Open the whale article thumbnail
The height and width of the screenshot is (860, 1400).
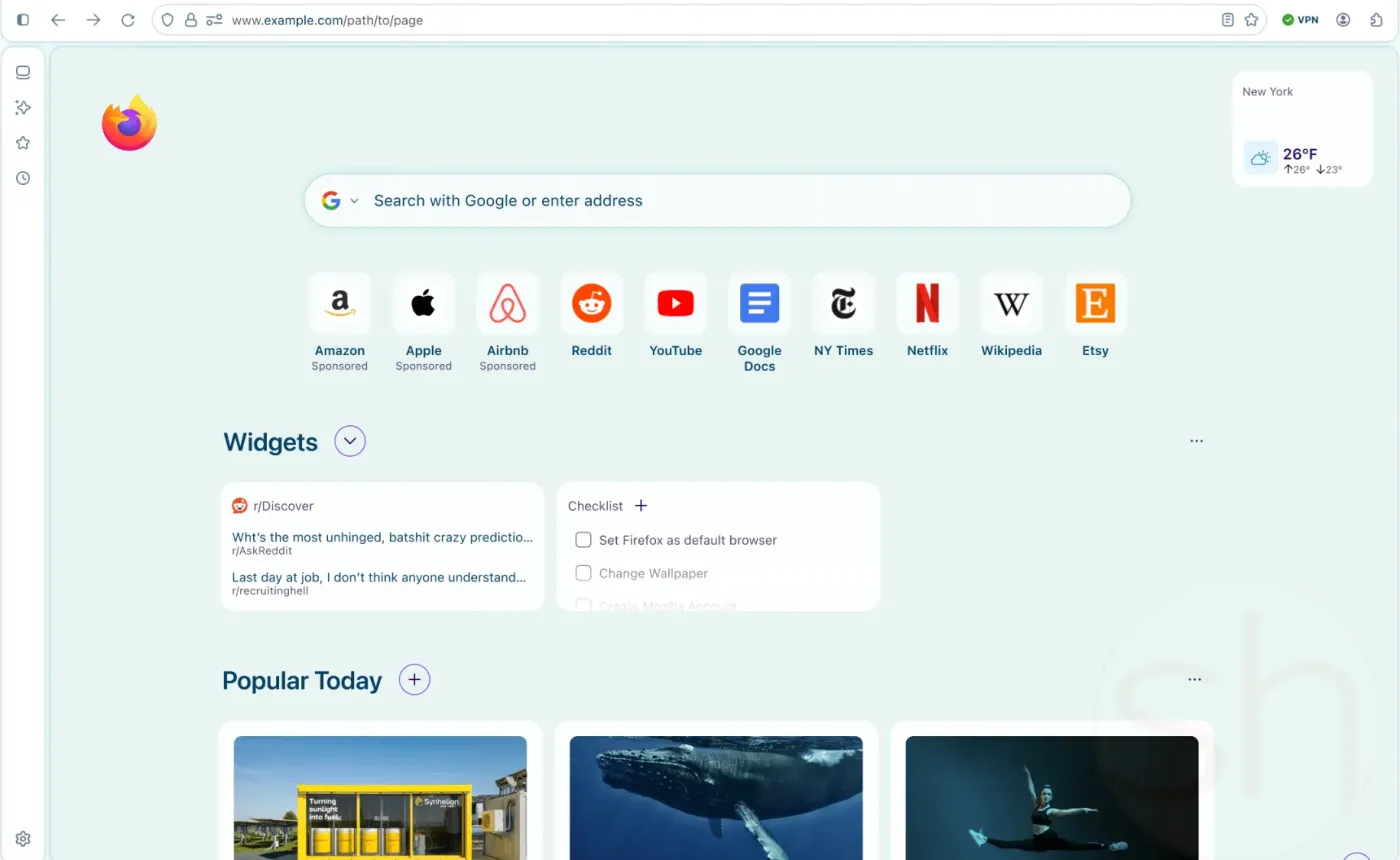pyautogui.click(x=716, y=798)
